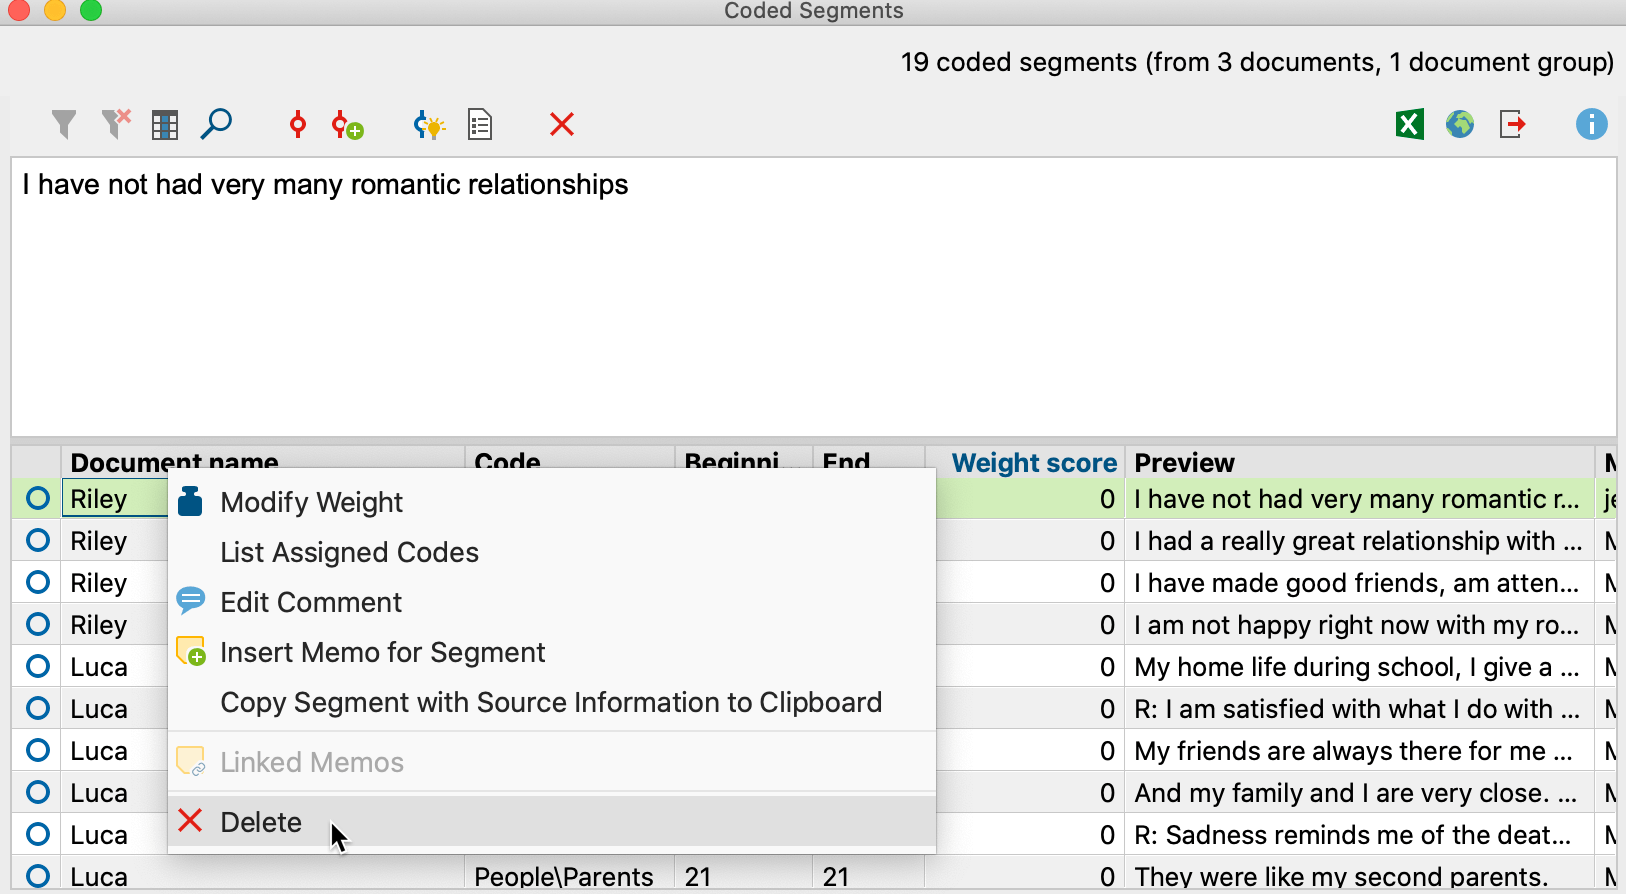Select preview 'My friends are always there for me'
1626x894 pixels.
pos(1359,751)
